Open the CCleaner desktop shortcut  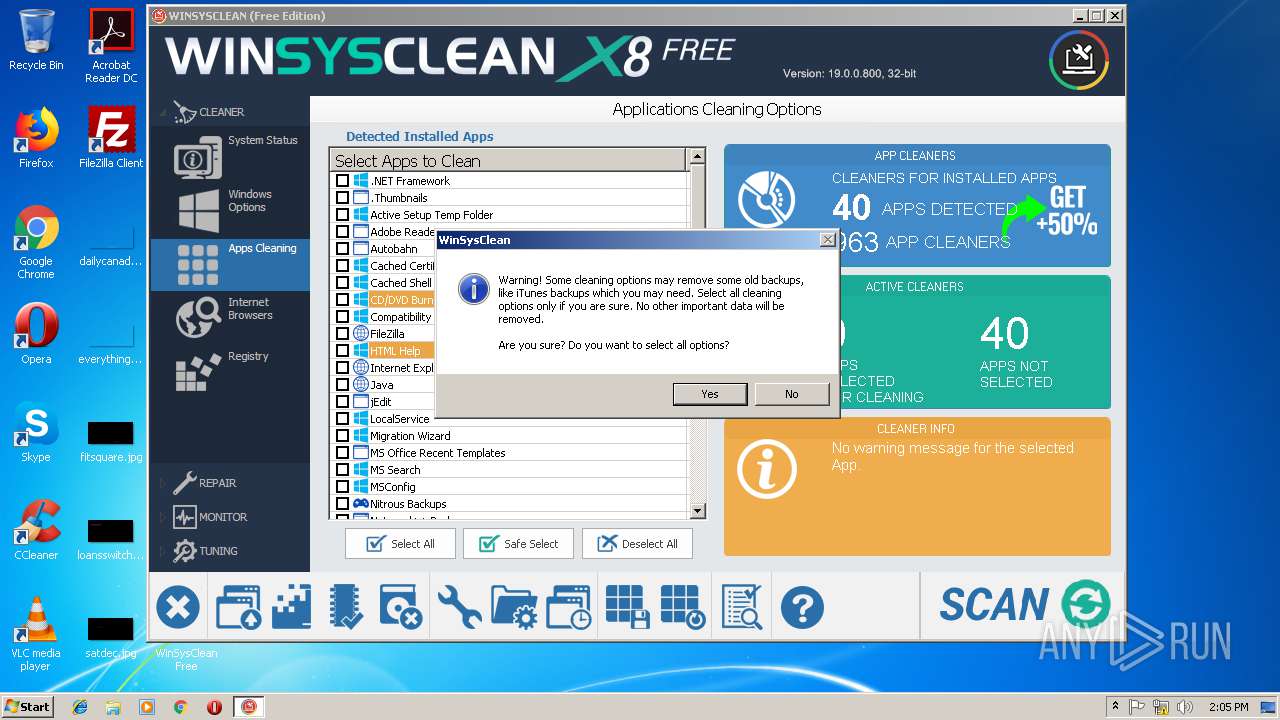pos(36,530)
